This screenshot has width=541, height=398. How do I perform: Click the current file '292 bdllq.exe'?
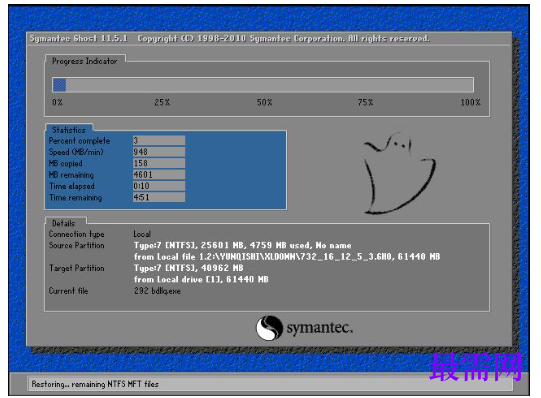click(157, 291)
